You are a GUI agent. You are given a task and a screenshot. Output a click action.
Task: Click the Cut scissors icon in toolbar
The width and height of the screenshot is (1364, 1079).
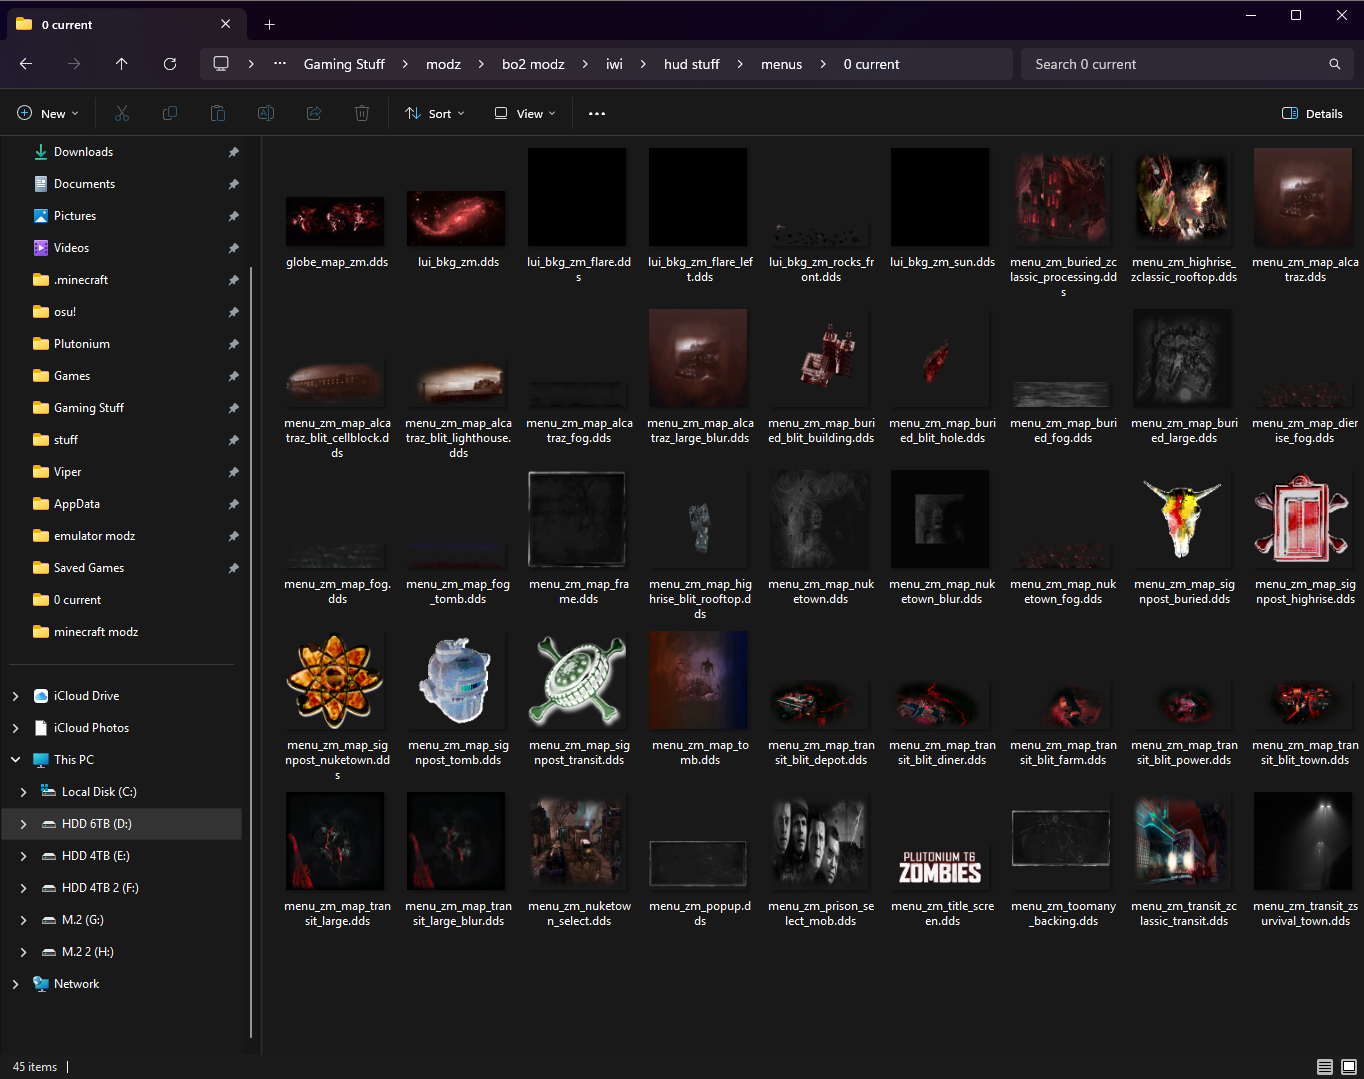(x=122, y=114)
